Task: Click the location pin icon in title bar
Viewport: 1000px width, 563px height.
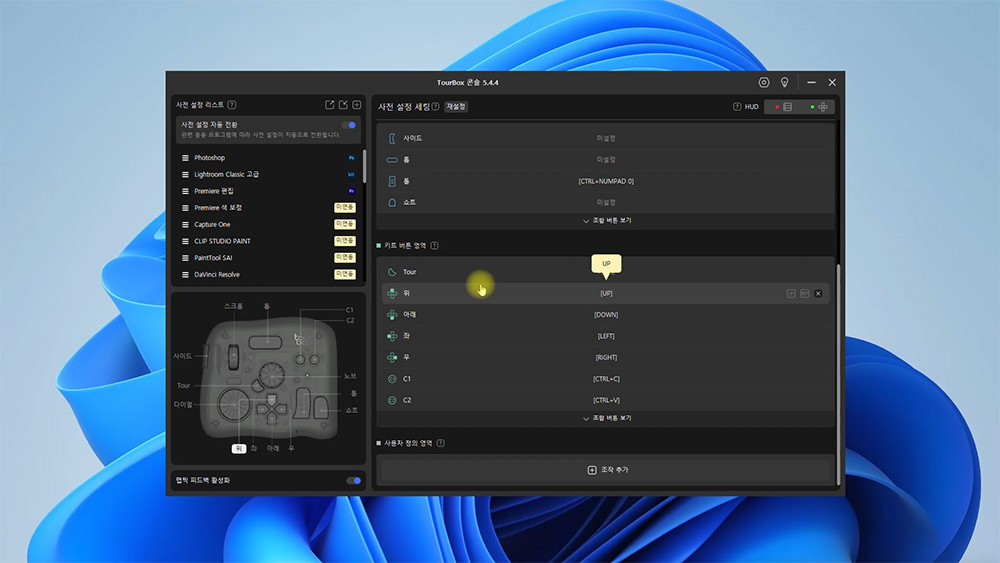Action: point(784,82)
